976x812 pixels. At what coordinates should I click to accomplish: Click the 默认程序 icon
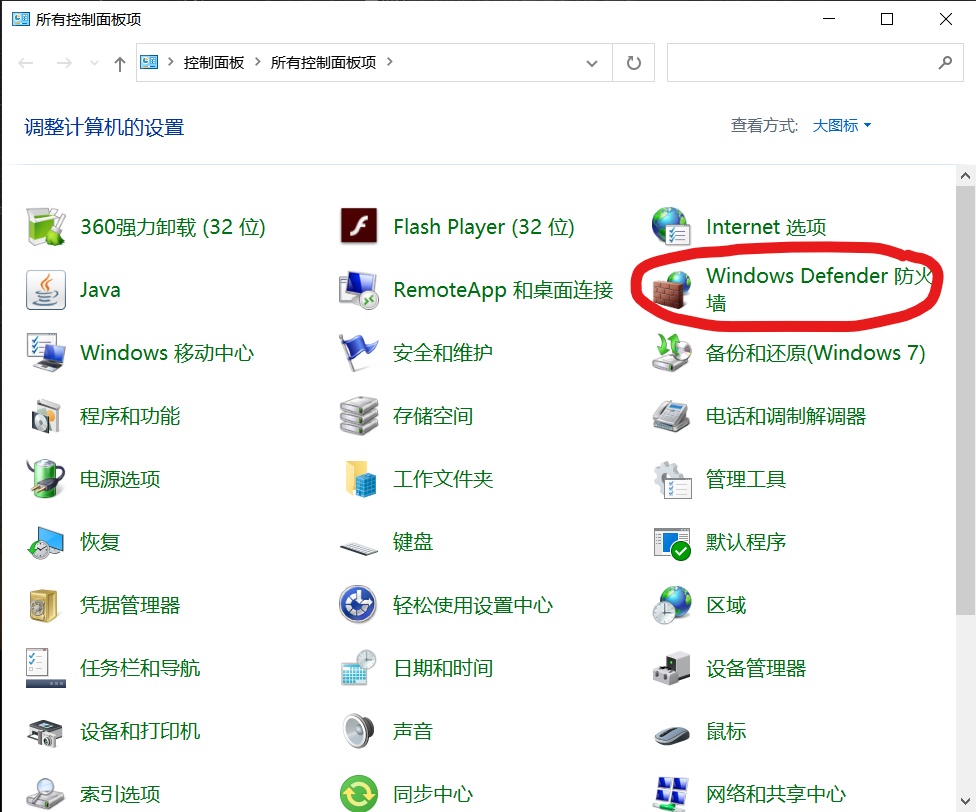point(672,544)
